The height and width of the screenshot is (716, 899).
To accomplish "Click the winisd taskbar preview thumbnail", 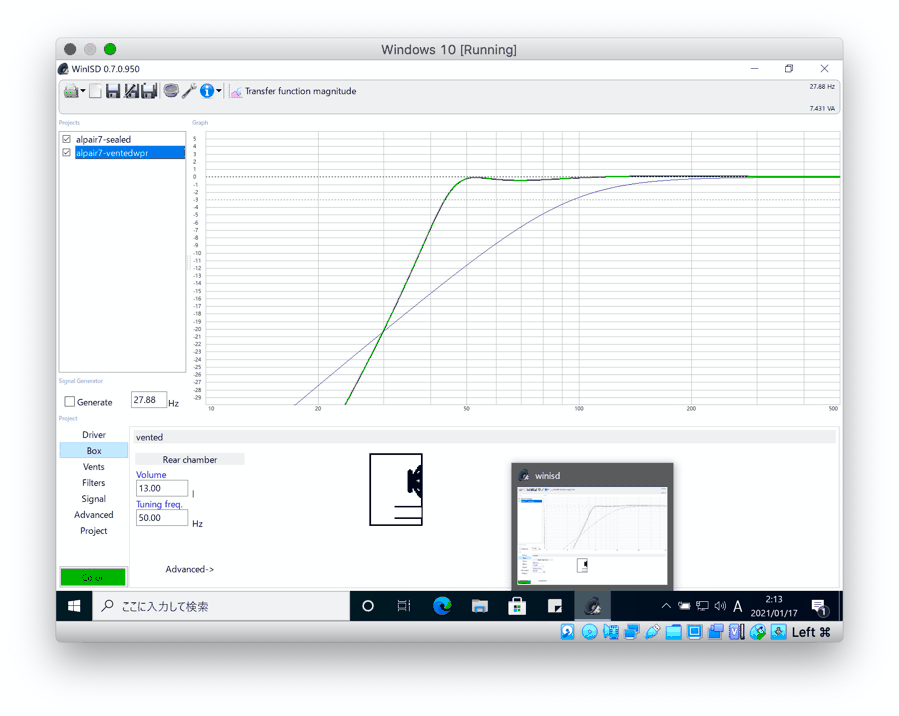I will 592,527.
